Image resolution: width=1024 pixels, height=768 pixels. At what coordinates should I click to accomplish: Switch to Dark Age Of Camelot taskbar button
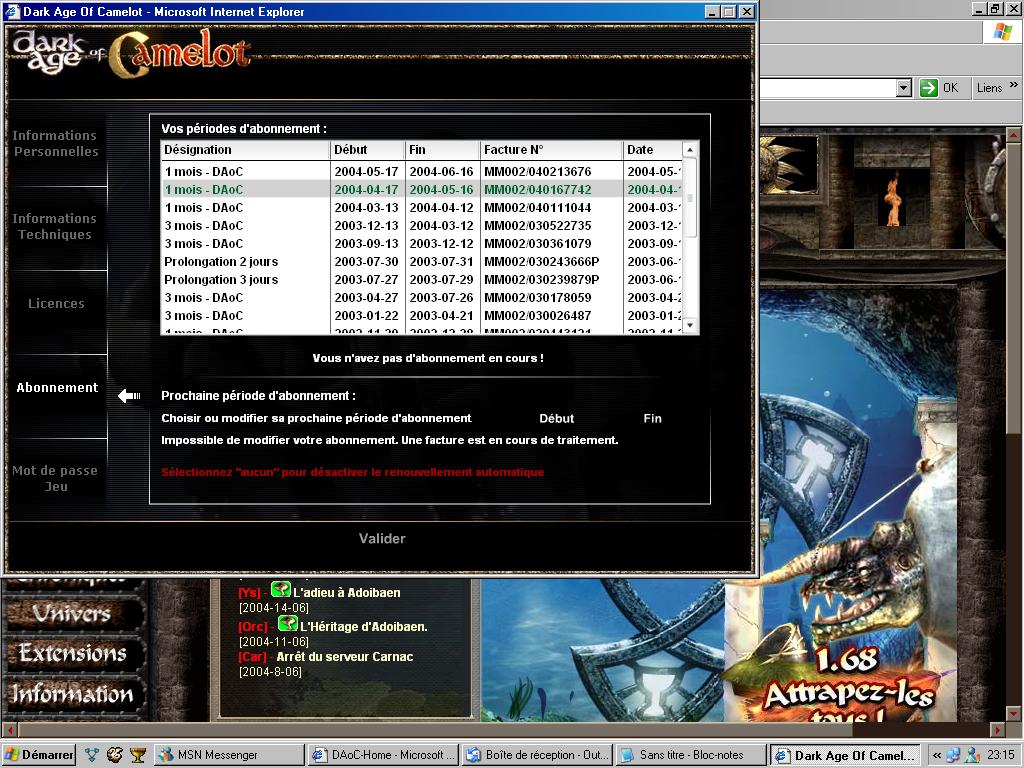(845, 755)
